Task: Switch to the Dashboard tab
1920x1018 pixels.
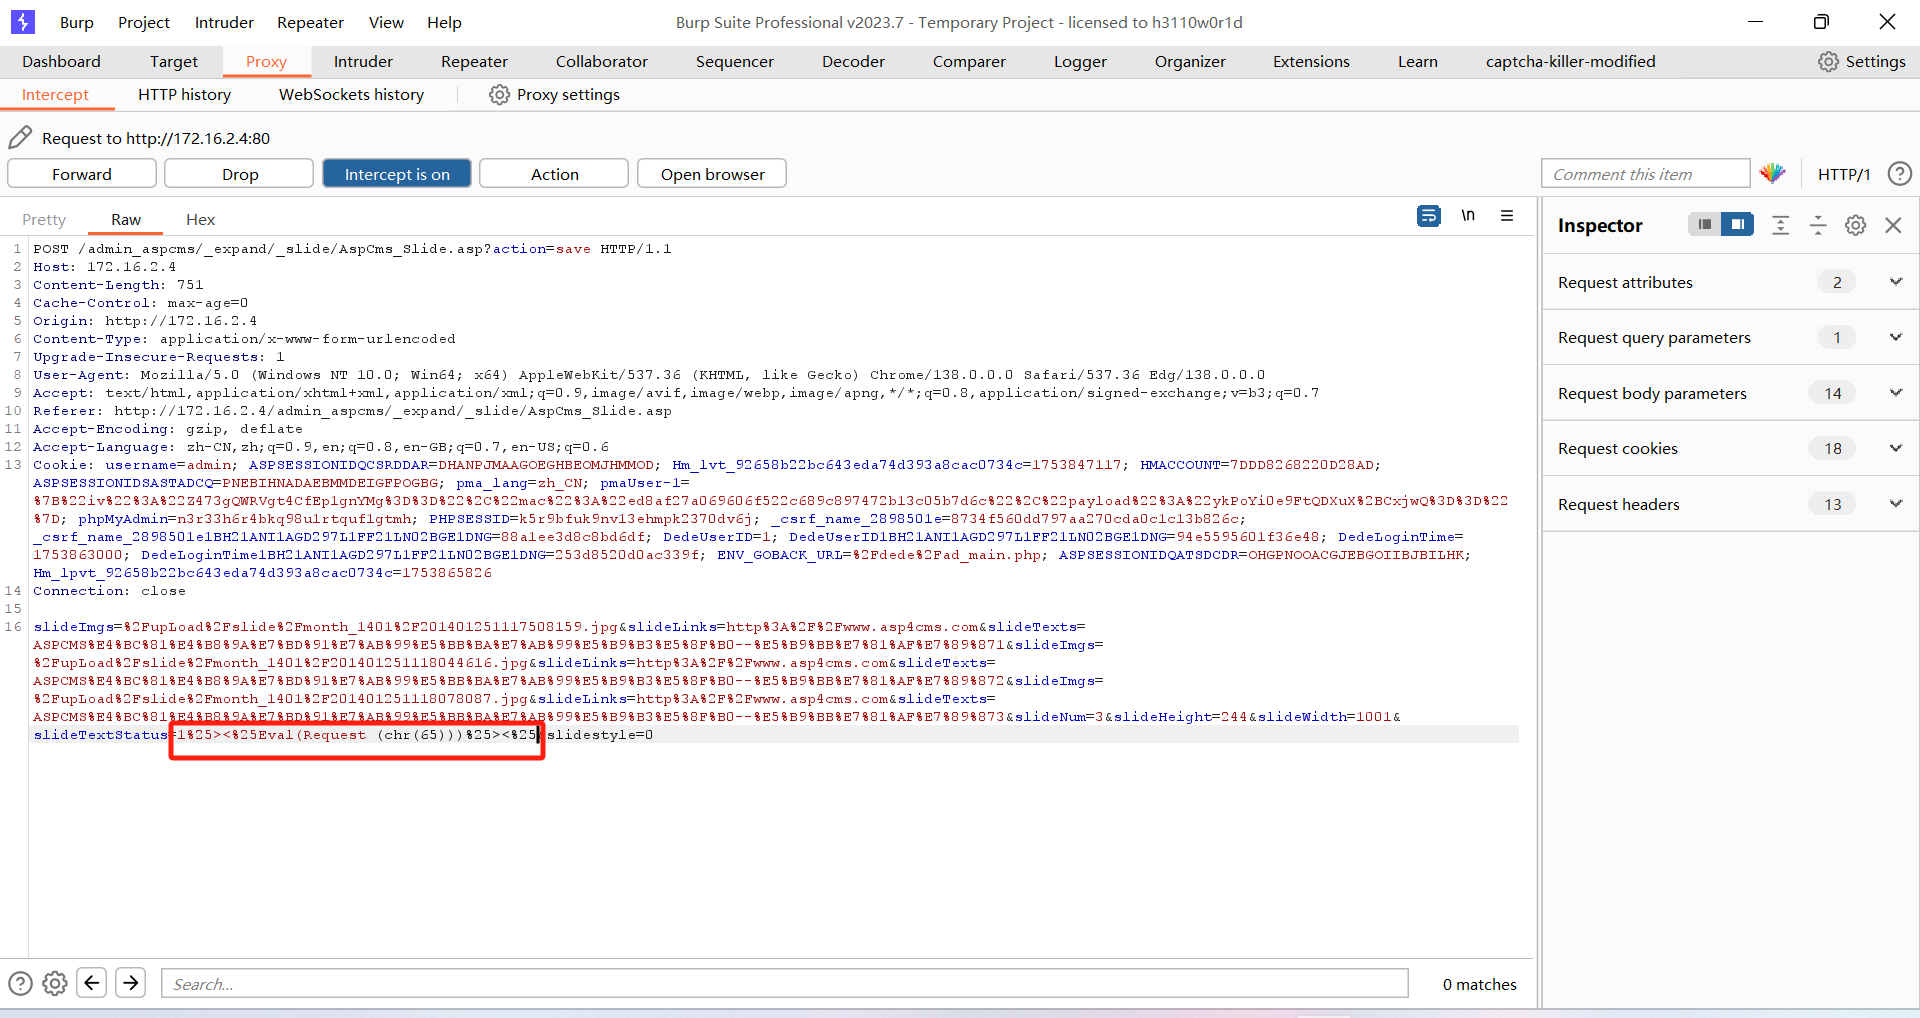Action: [x=61, y=61]
